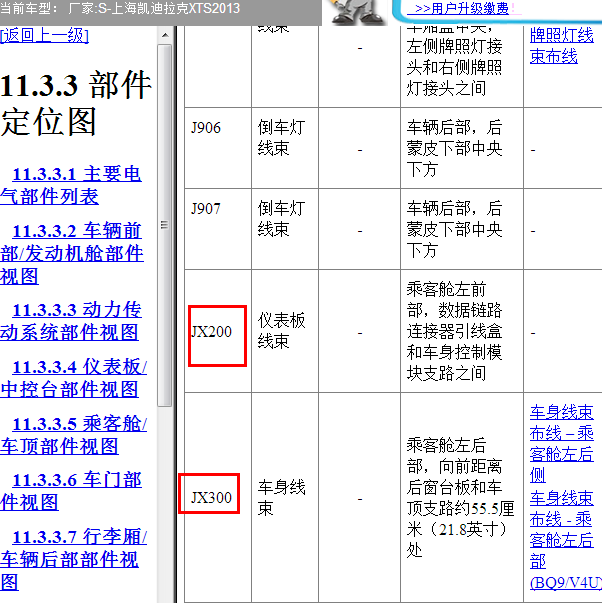Open the 牌照灯线束布线 link
The image size is (602, 603).
pyautogui.click(x=562, y=46)
